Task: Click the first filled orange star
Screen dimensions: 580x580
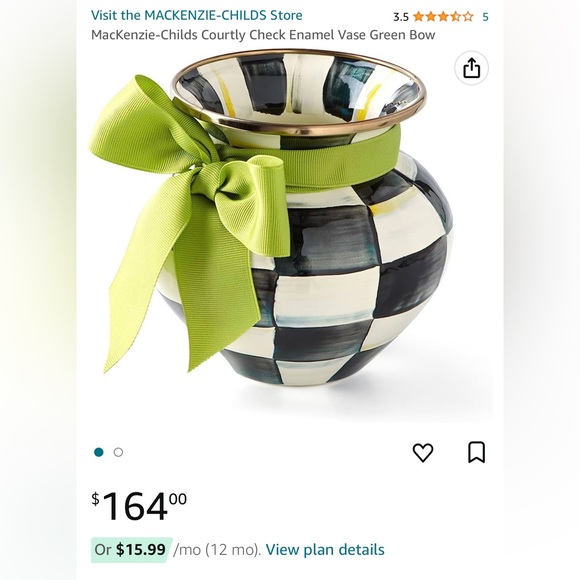Action: click(x=418, y=17)
